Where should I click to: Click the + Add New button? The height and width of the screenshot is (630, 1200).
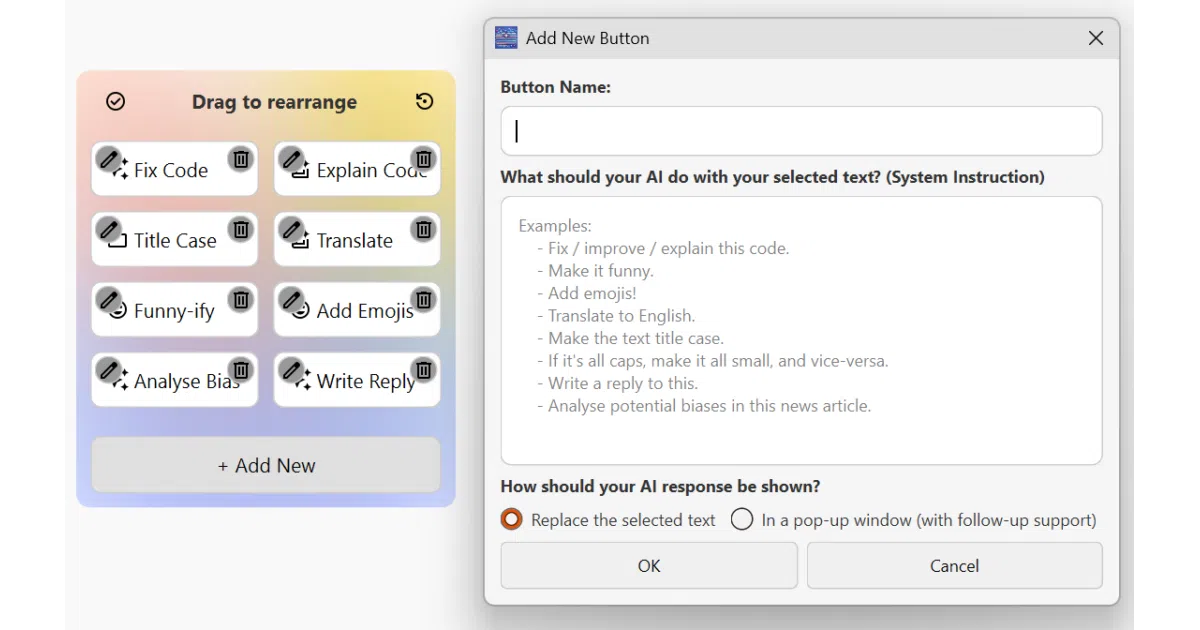click(x=266, y=465)
